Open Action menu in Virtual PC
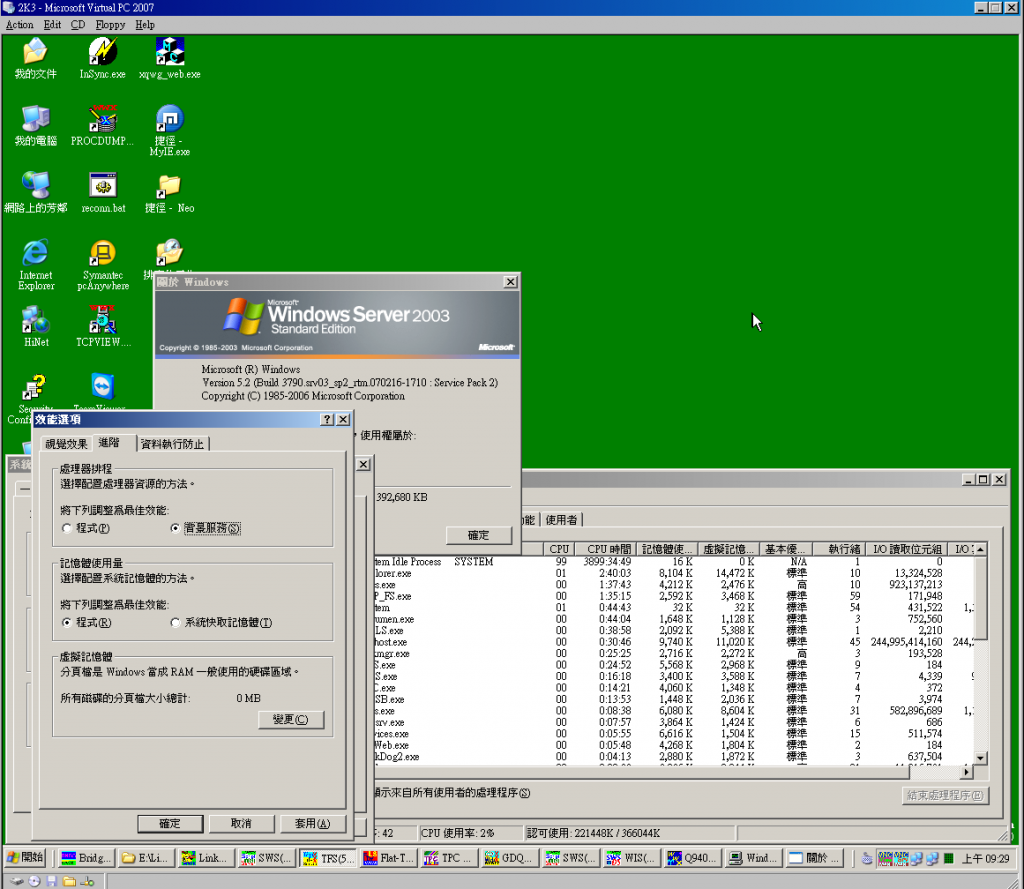The width and height of the screenshot is (1024, 889). pos(19,25)
